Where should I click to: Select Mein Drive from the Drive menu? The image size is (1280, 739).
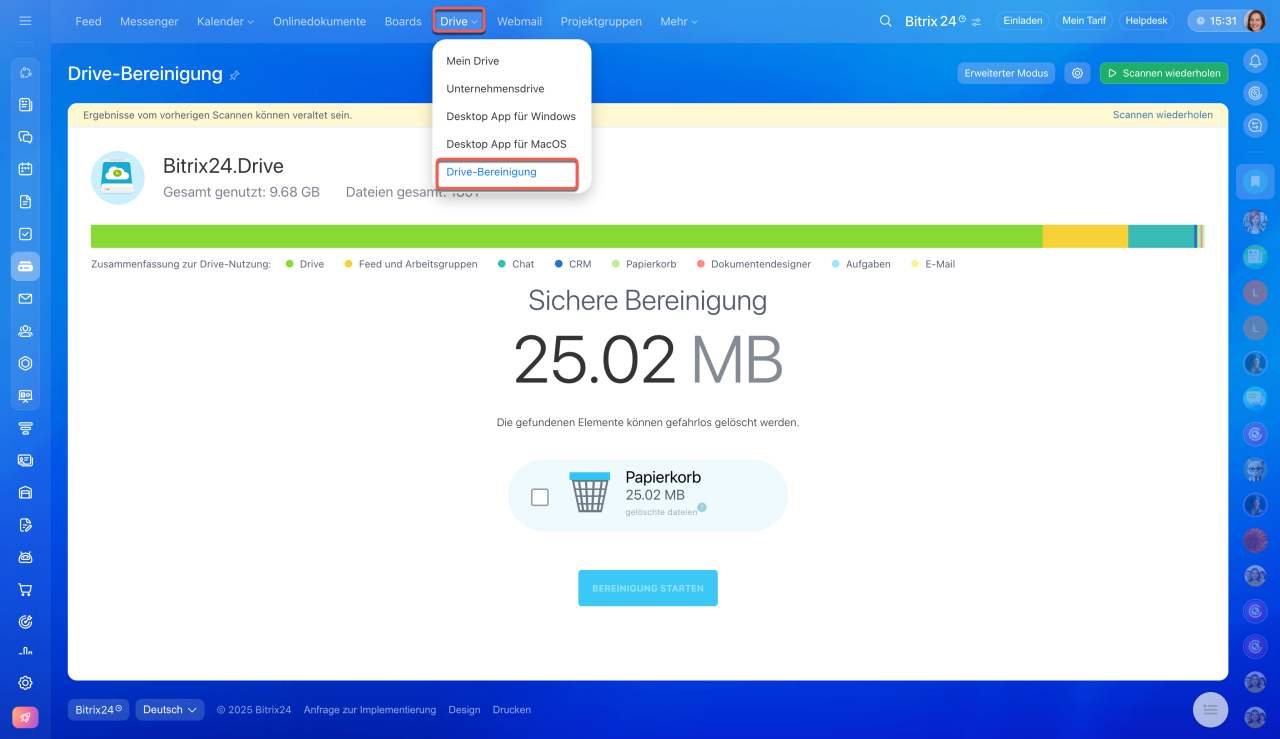click(473, 61)
